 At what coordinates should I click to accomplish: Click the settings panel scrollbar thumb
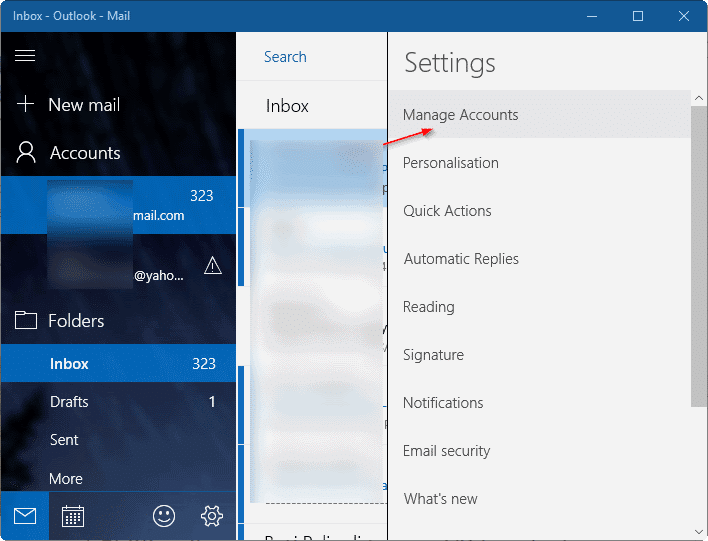point(699,257)
